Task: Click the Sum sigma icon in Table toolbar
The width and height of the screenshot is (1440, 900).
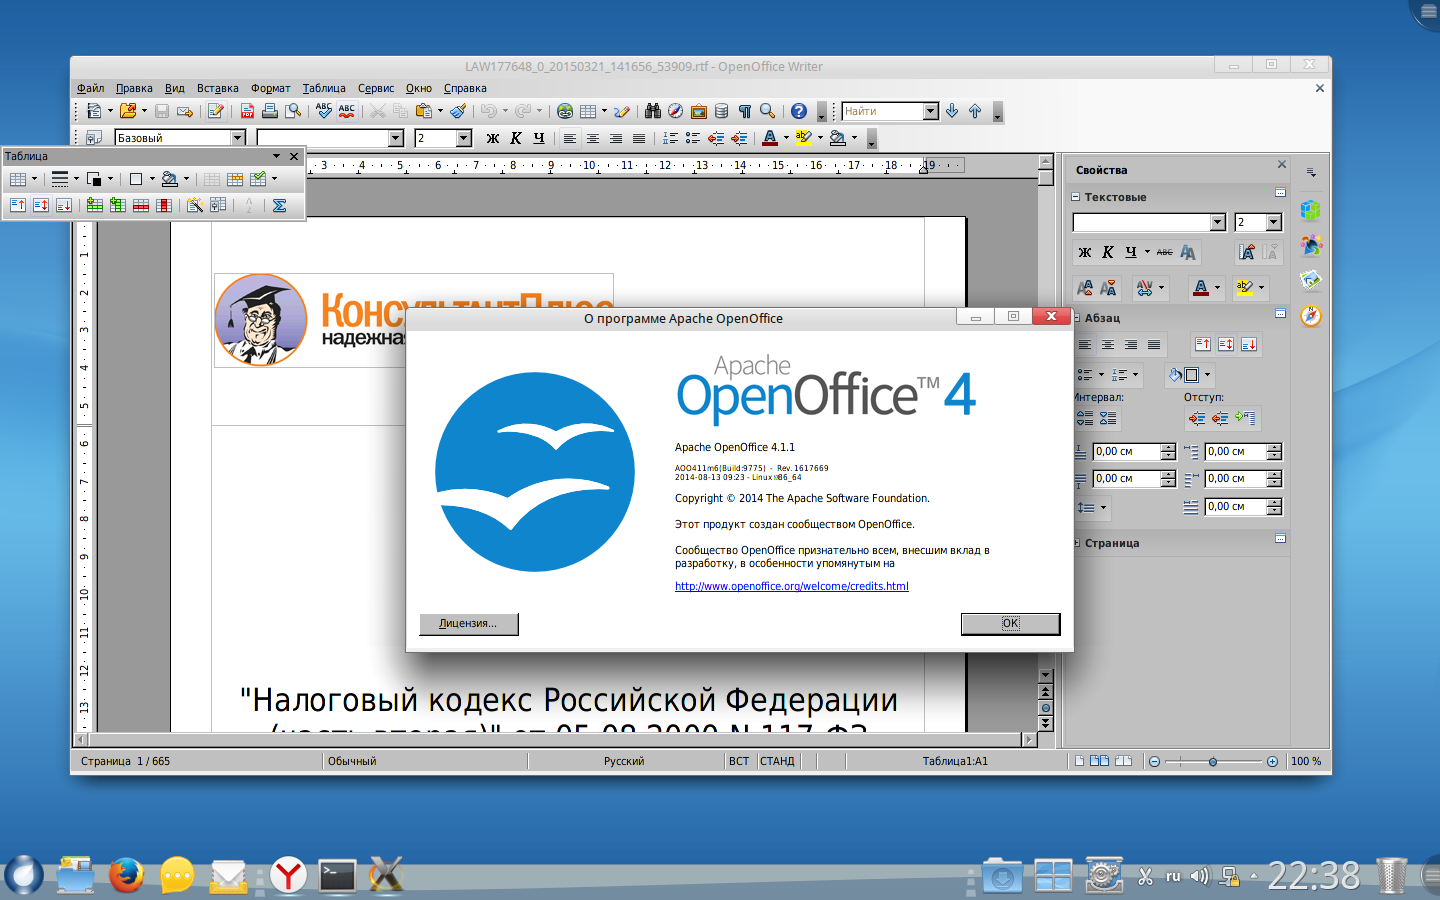Action: pos(280,205)
